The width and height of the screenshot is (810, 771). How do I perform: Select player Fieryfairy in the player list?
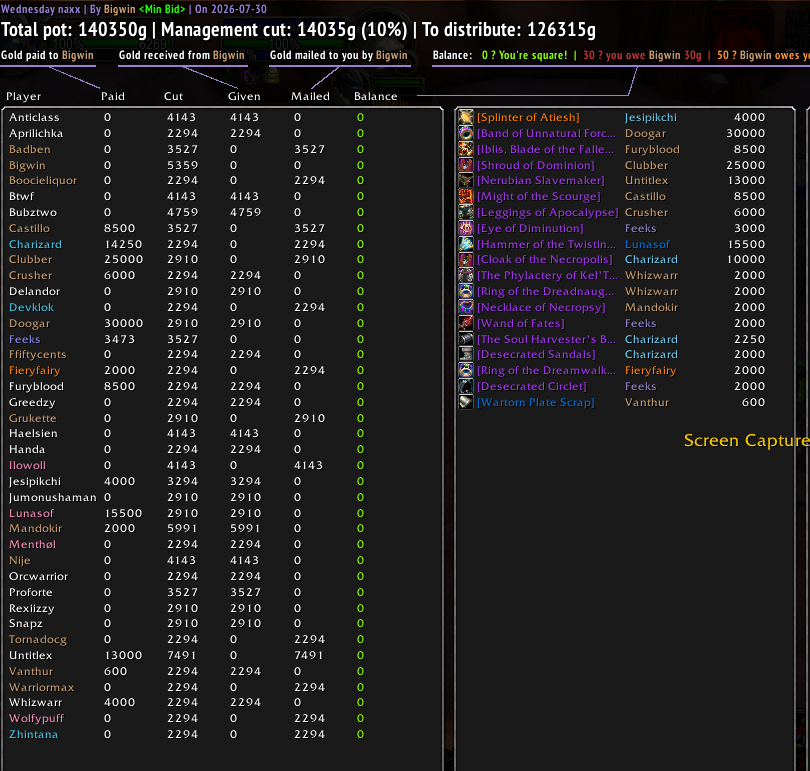tap(35, 370)
